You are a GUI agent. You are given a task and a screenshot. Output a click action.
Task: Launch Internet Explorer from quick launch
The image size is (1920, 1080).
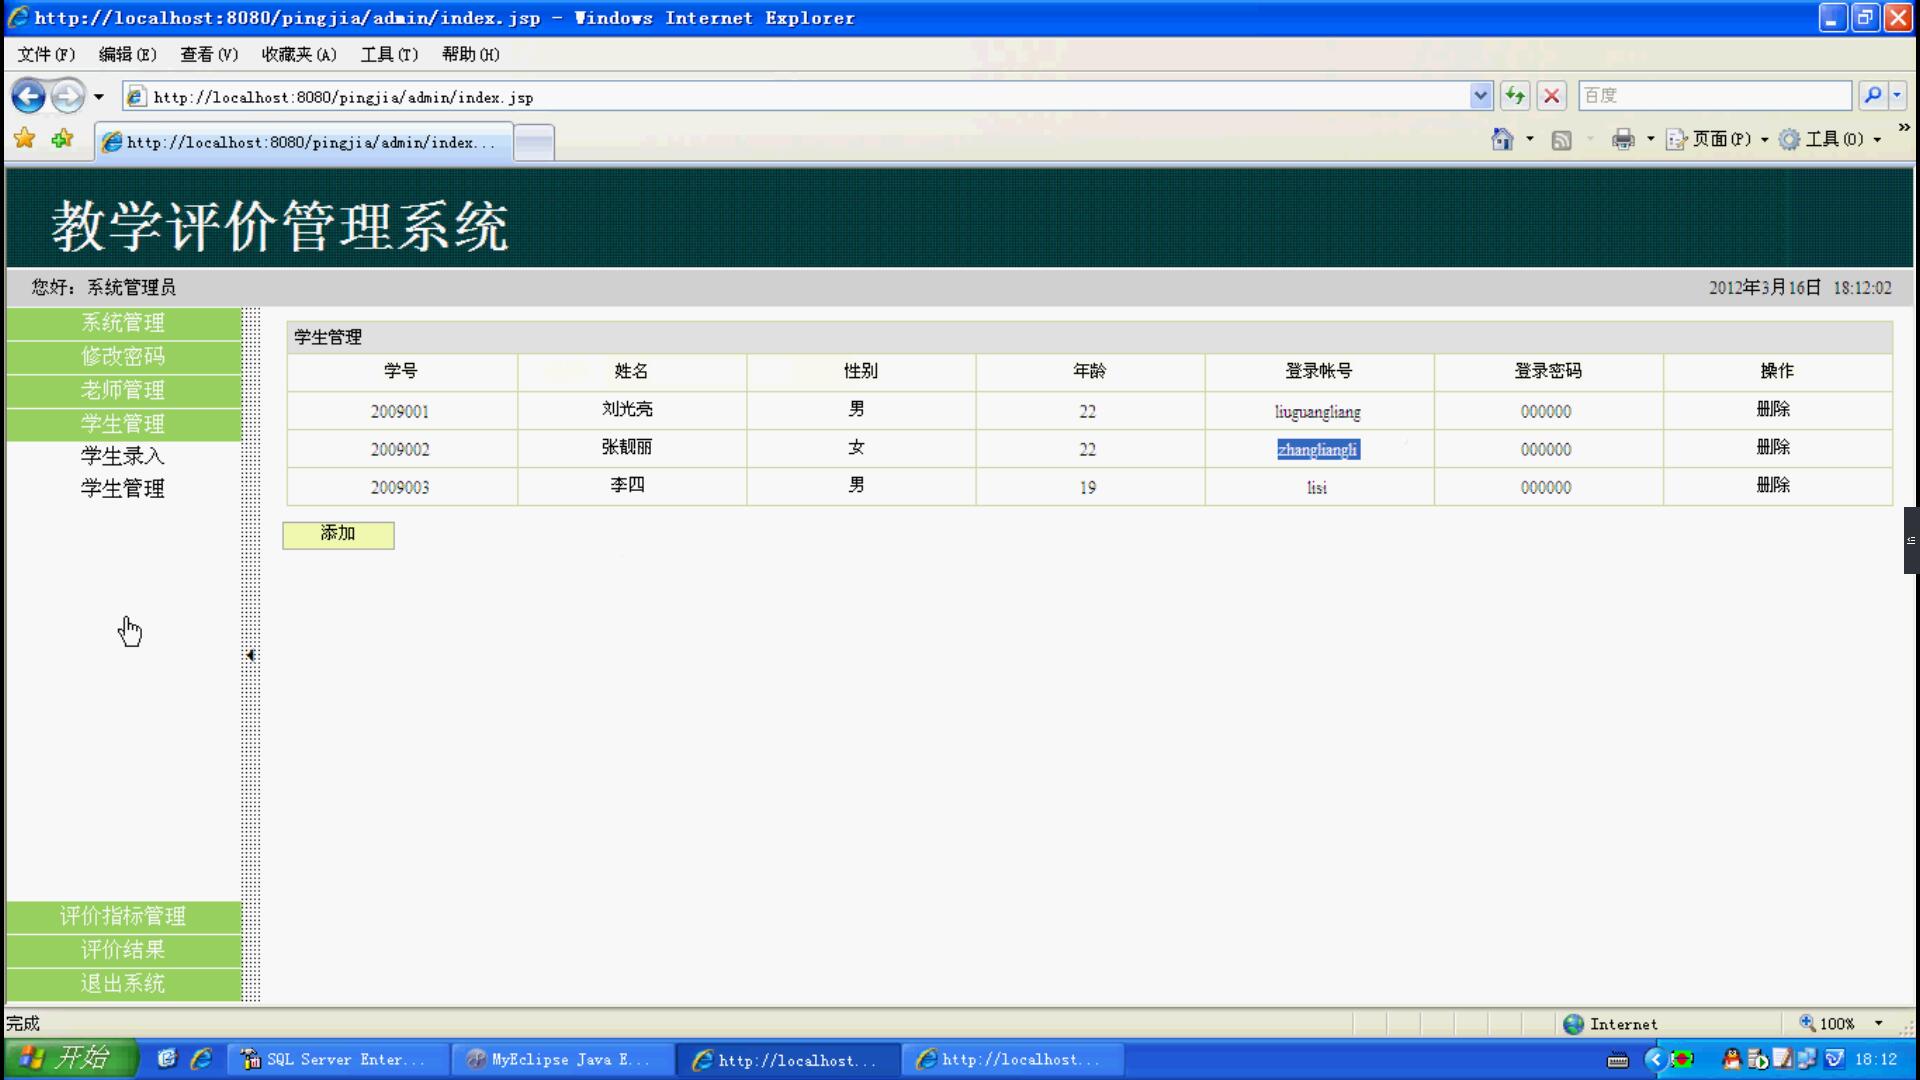pyautogui.click(x=201, y=1059)
